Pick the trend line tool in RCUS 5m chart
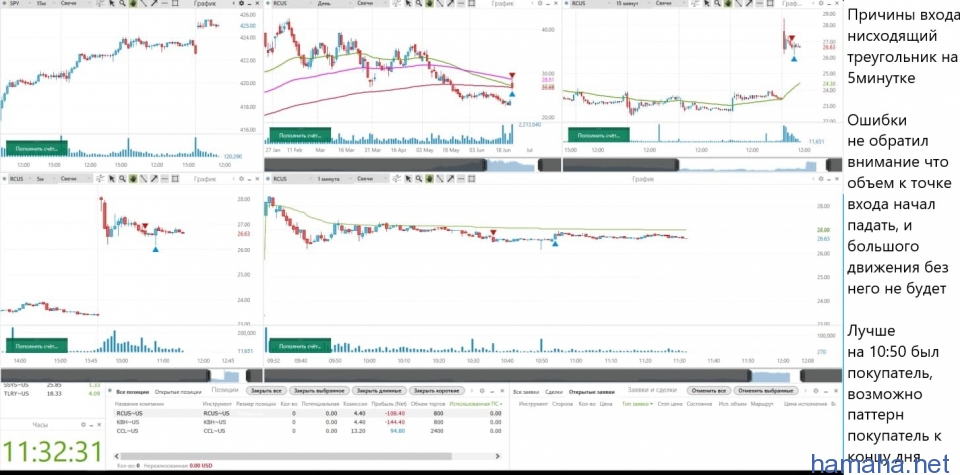Screen dimensions: 960x475 pos(143,179)
